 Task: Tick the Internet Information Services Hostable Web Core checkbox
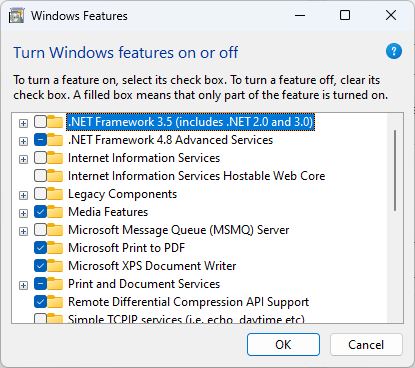click(x=40, y=176)
